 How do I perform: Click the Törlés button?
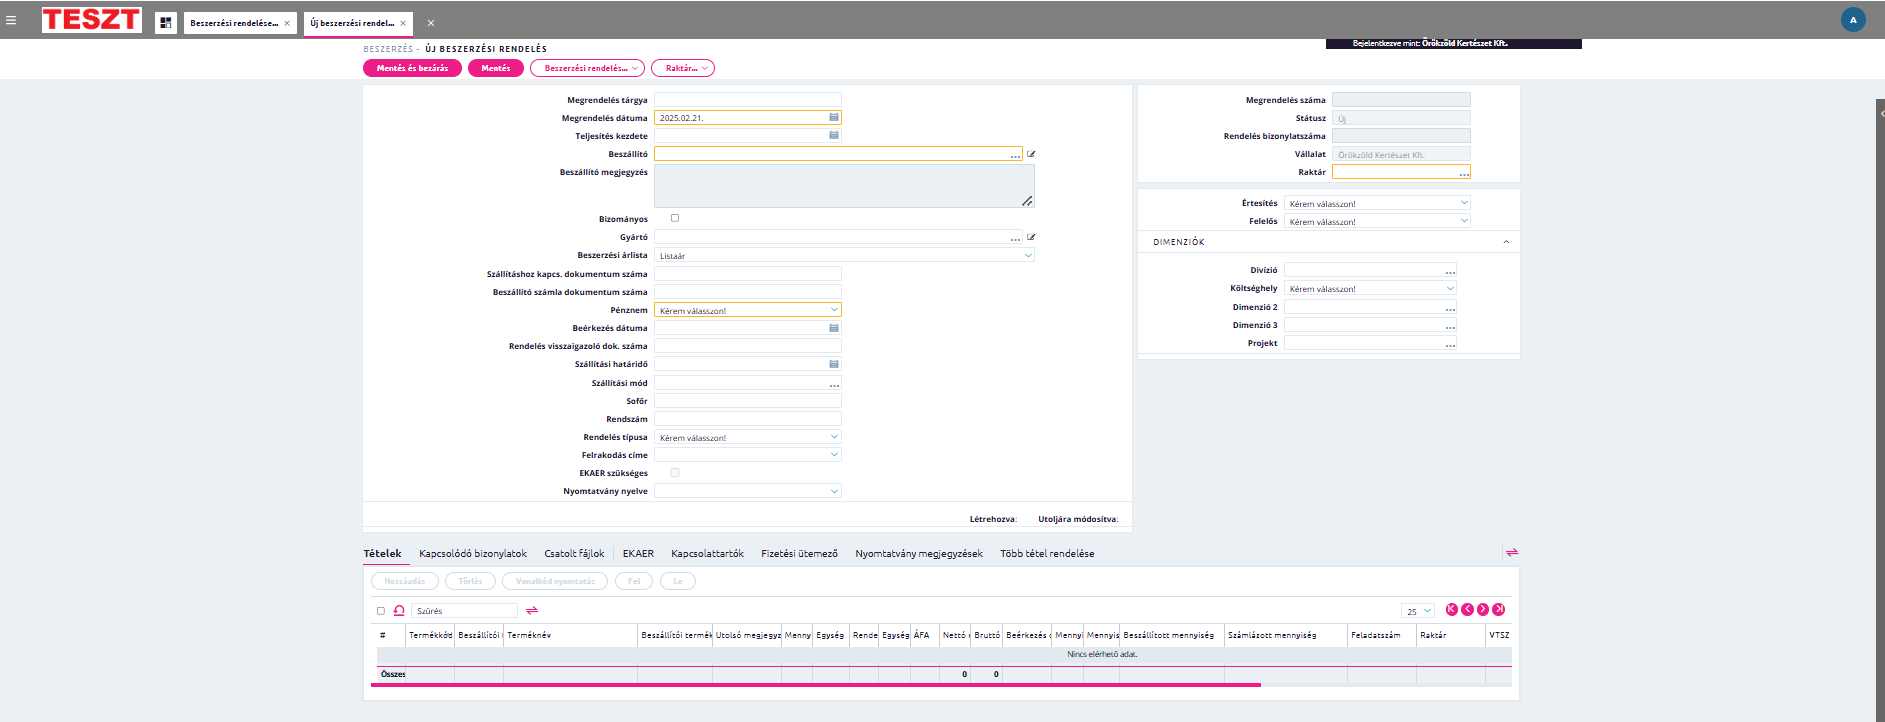(x=470, y=581)
